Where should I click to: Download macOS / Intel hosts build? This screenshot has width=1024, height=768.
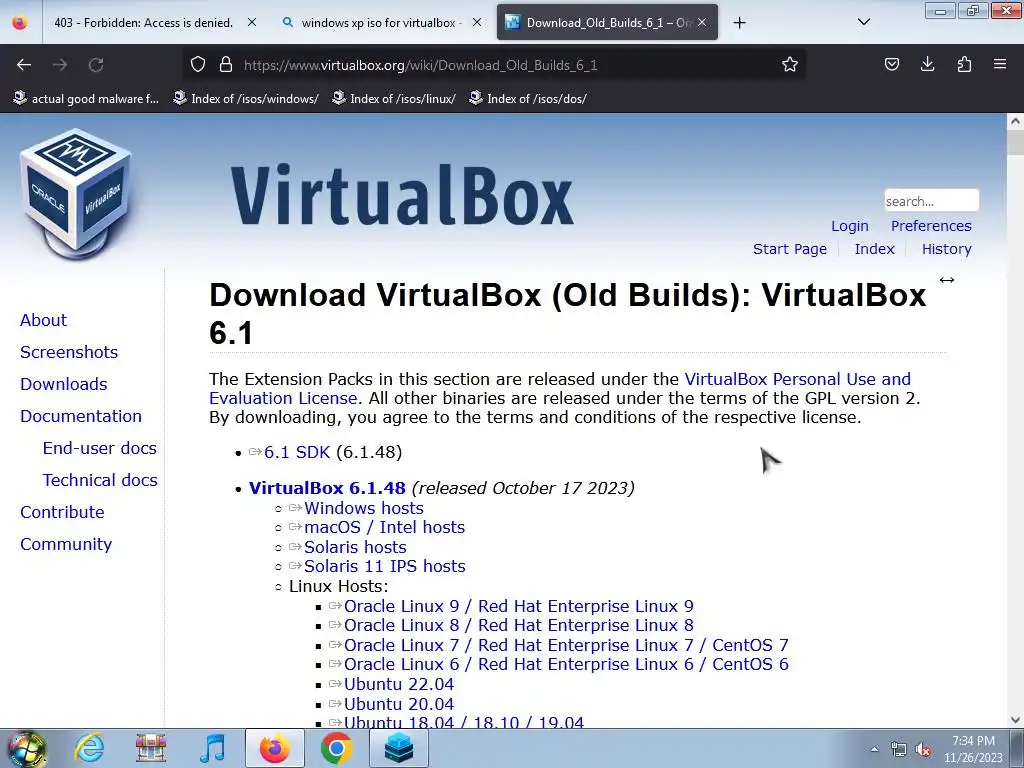click(384, 527)
